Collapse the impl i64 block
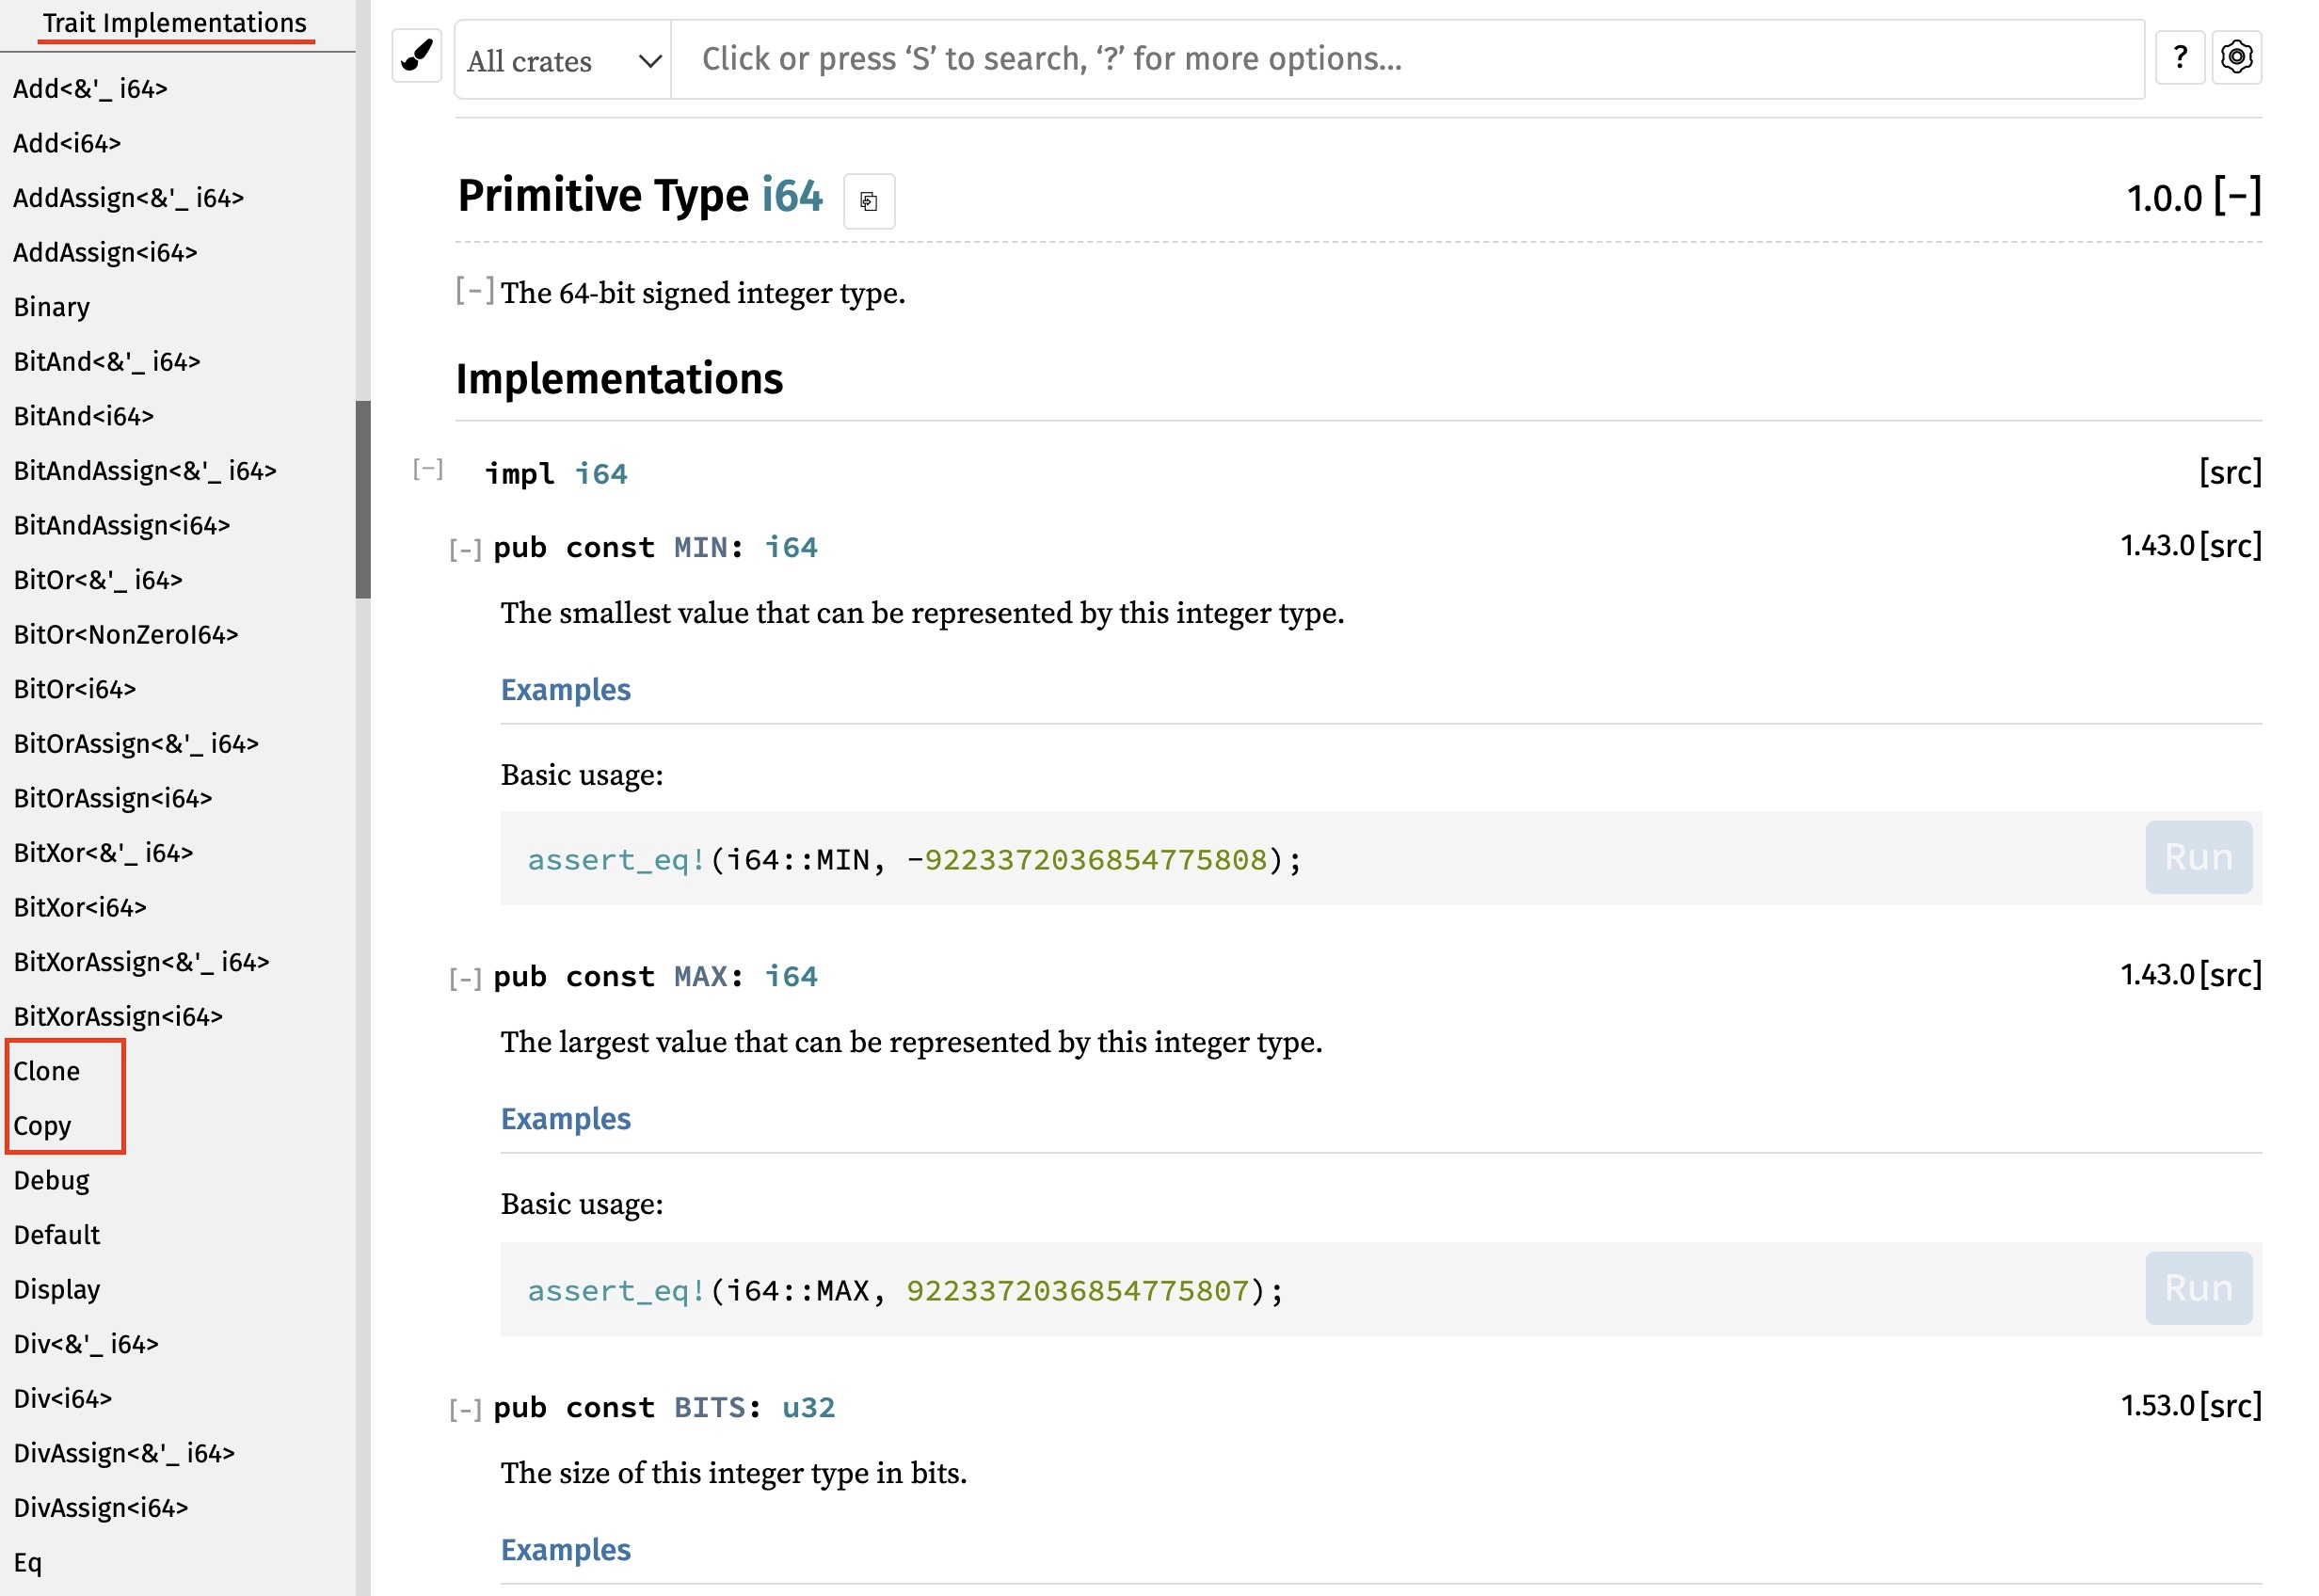The image size is (2319, 1596). pyautogui.click(x=427, y=469)
